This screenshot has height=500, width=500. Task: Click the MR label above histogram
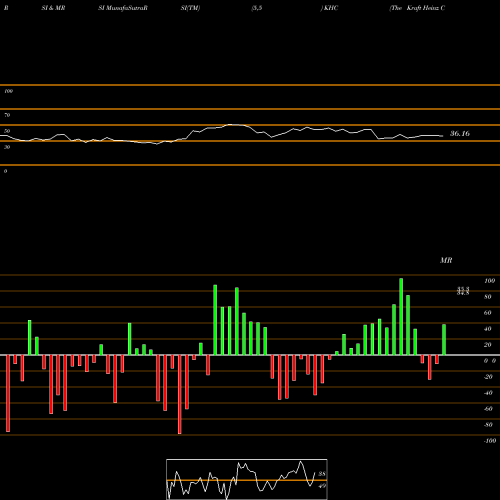(446, 260)
